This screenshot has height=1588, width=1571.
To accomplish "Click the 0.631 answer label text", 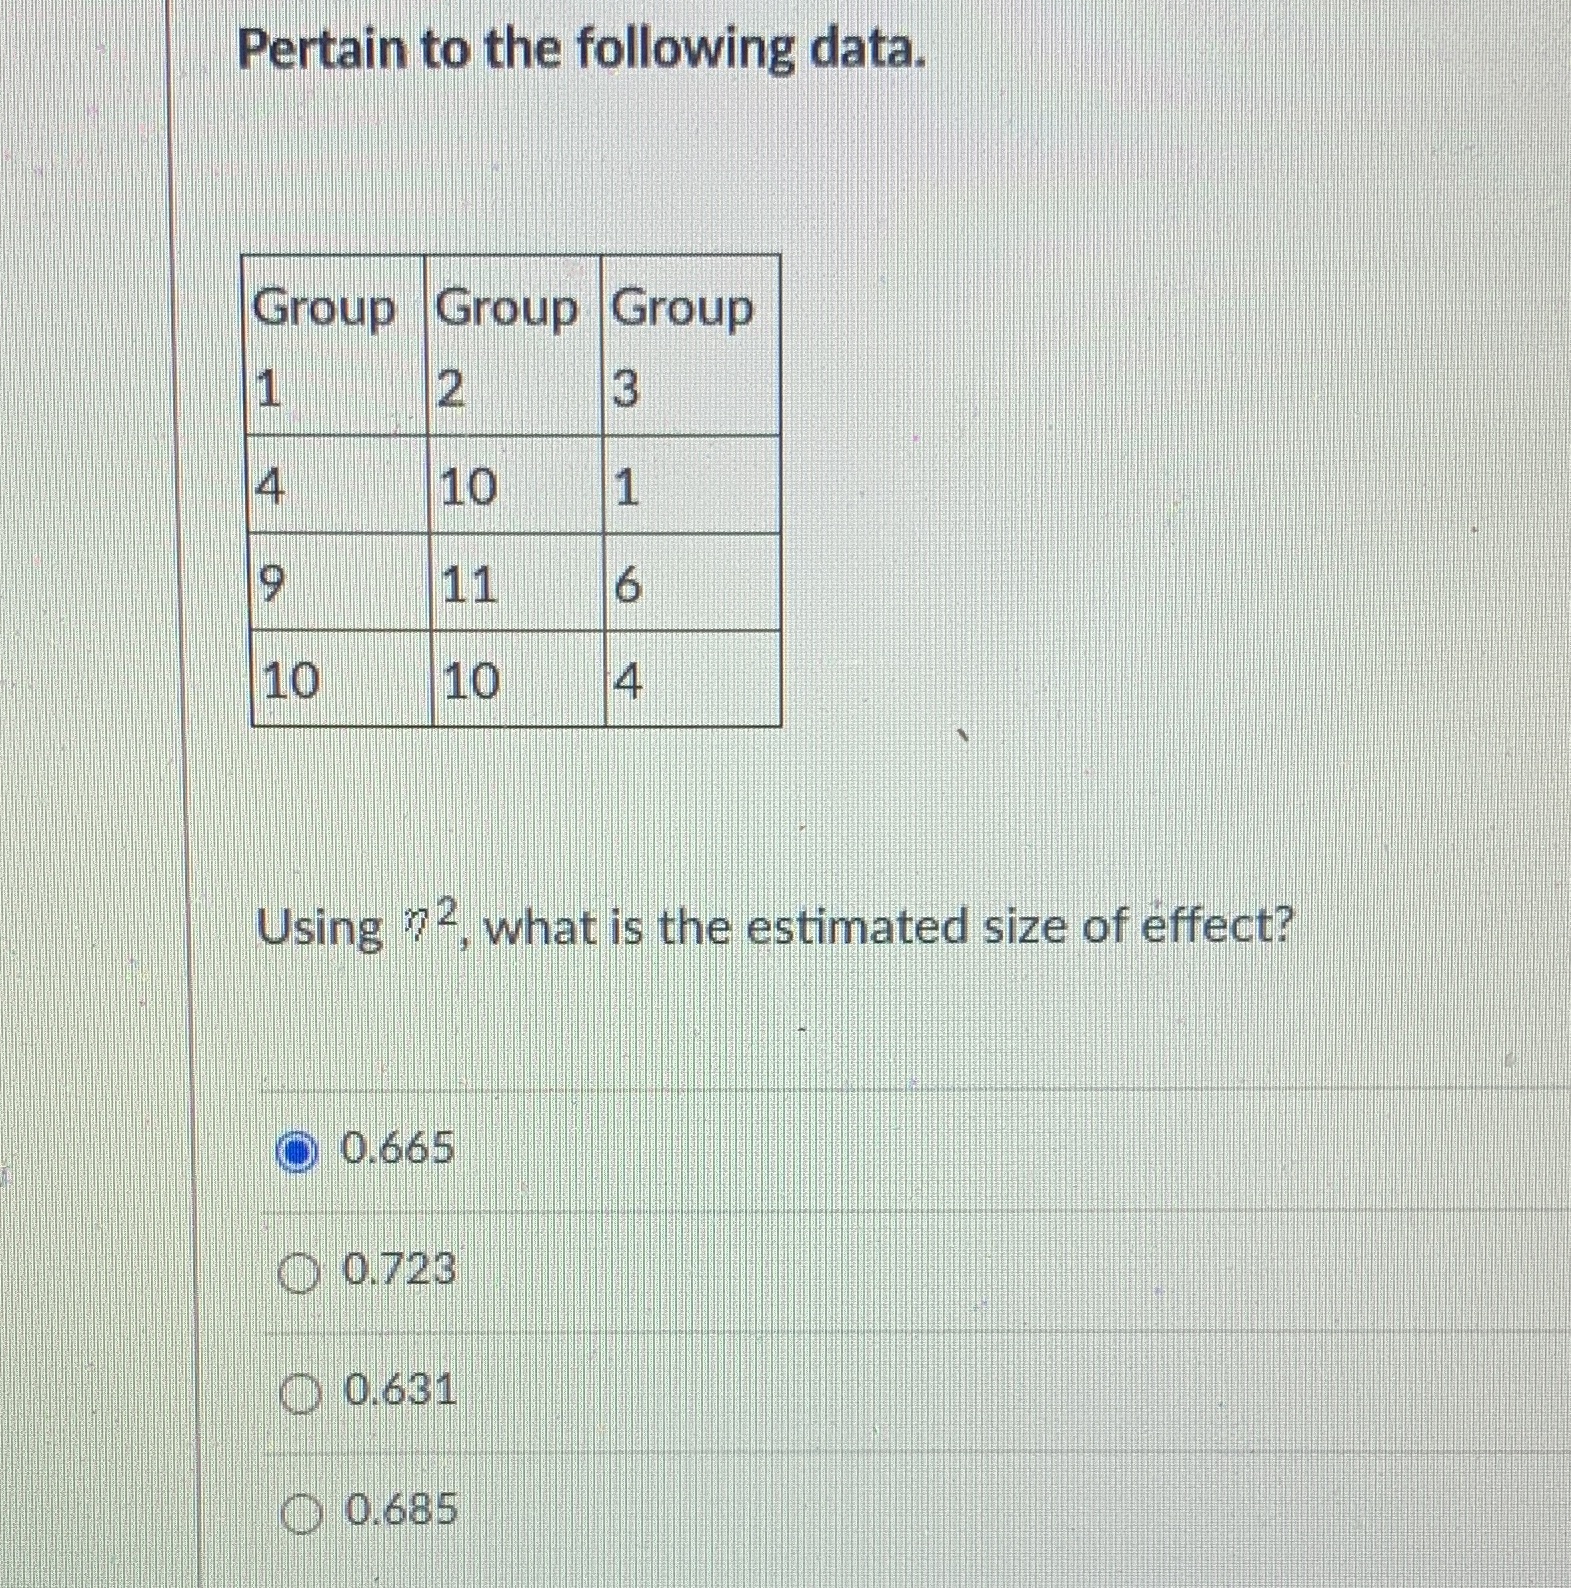I will (x=398, y=1391).
